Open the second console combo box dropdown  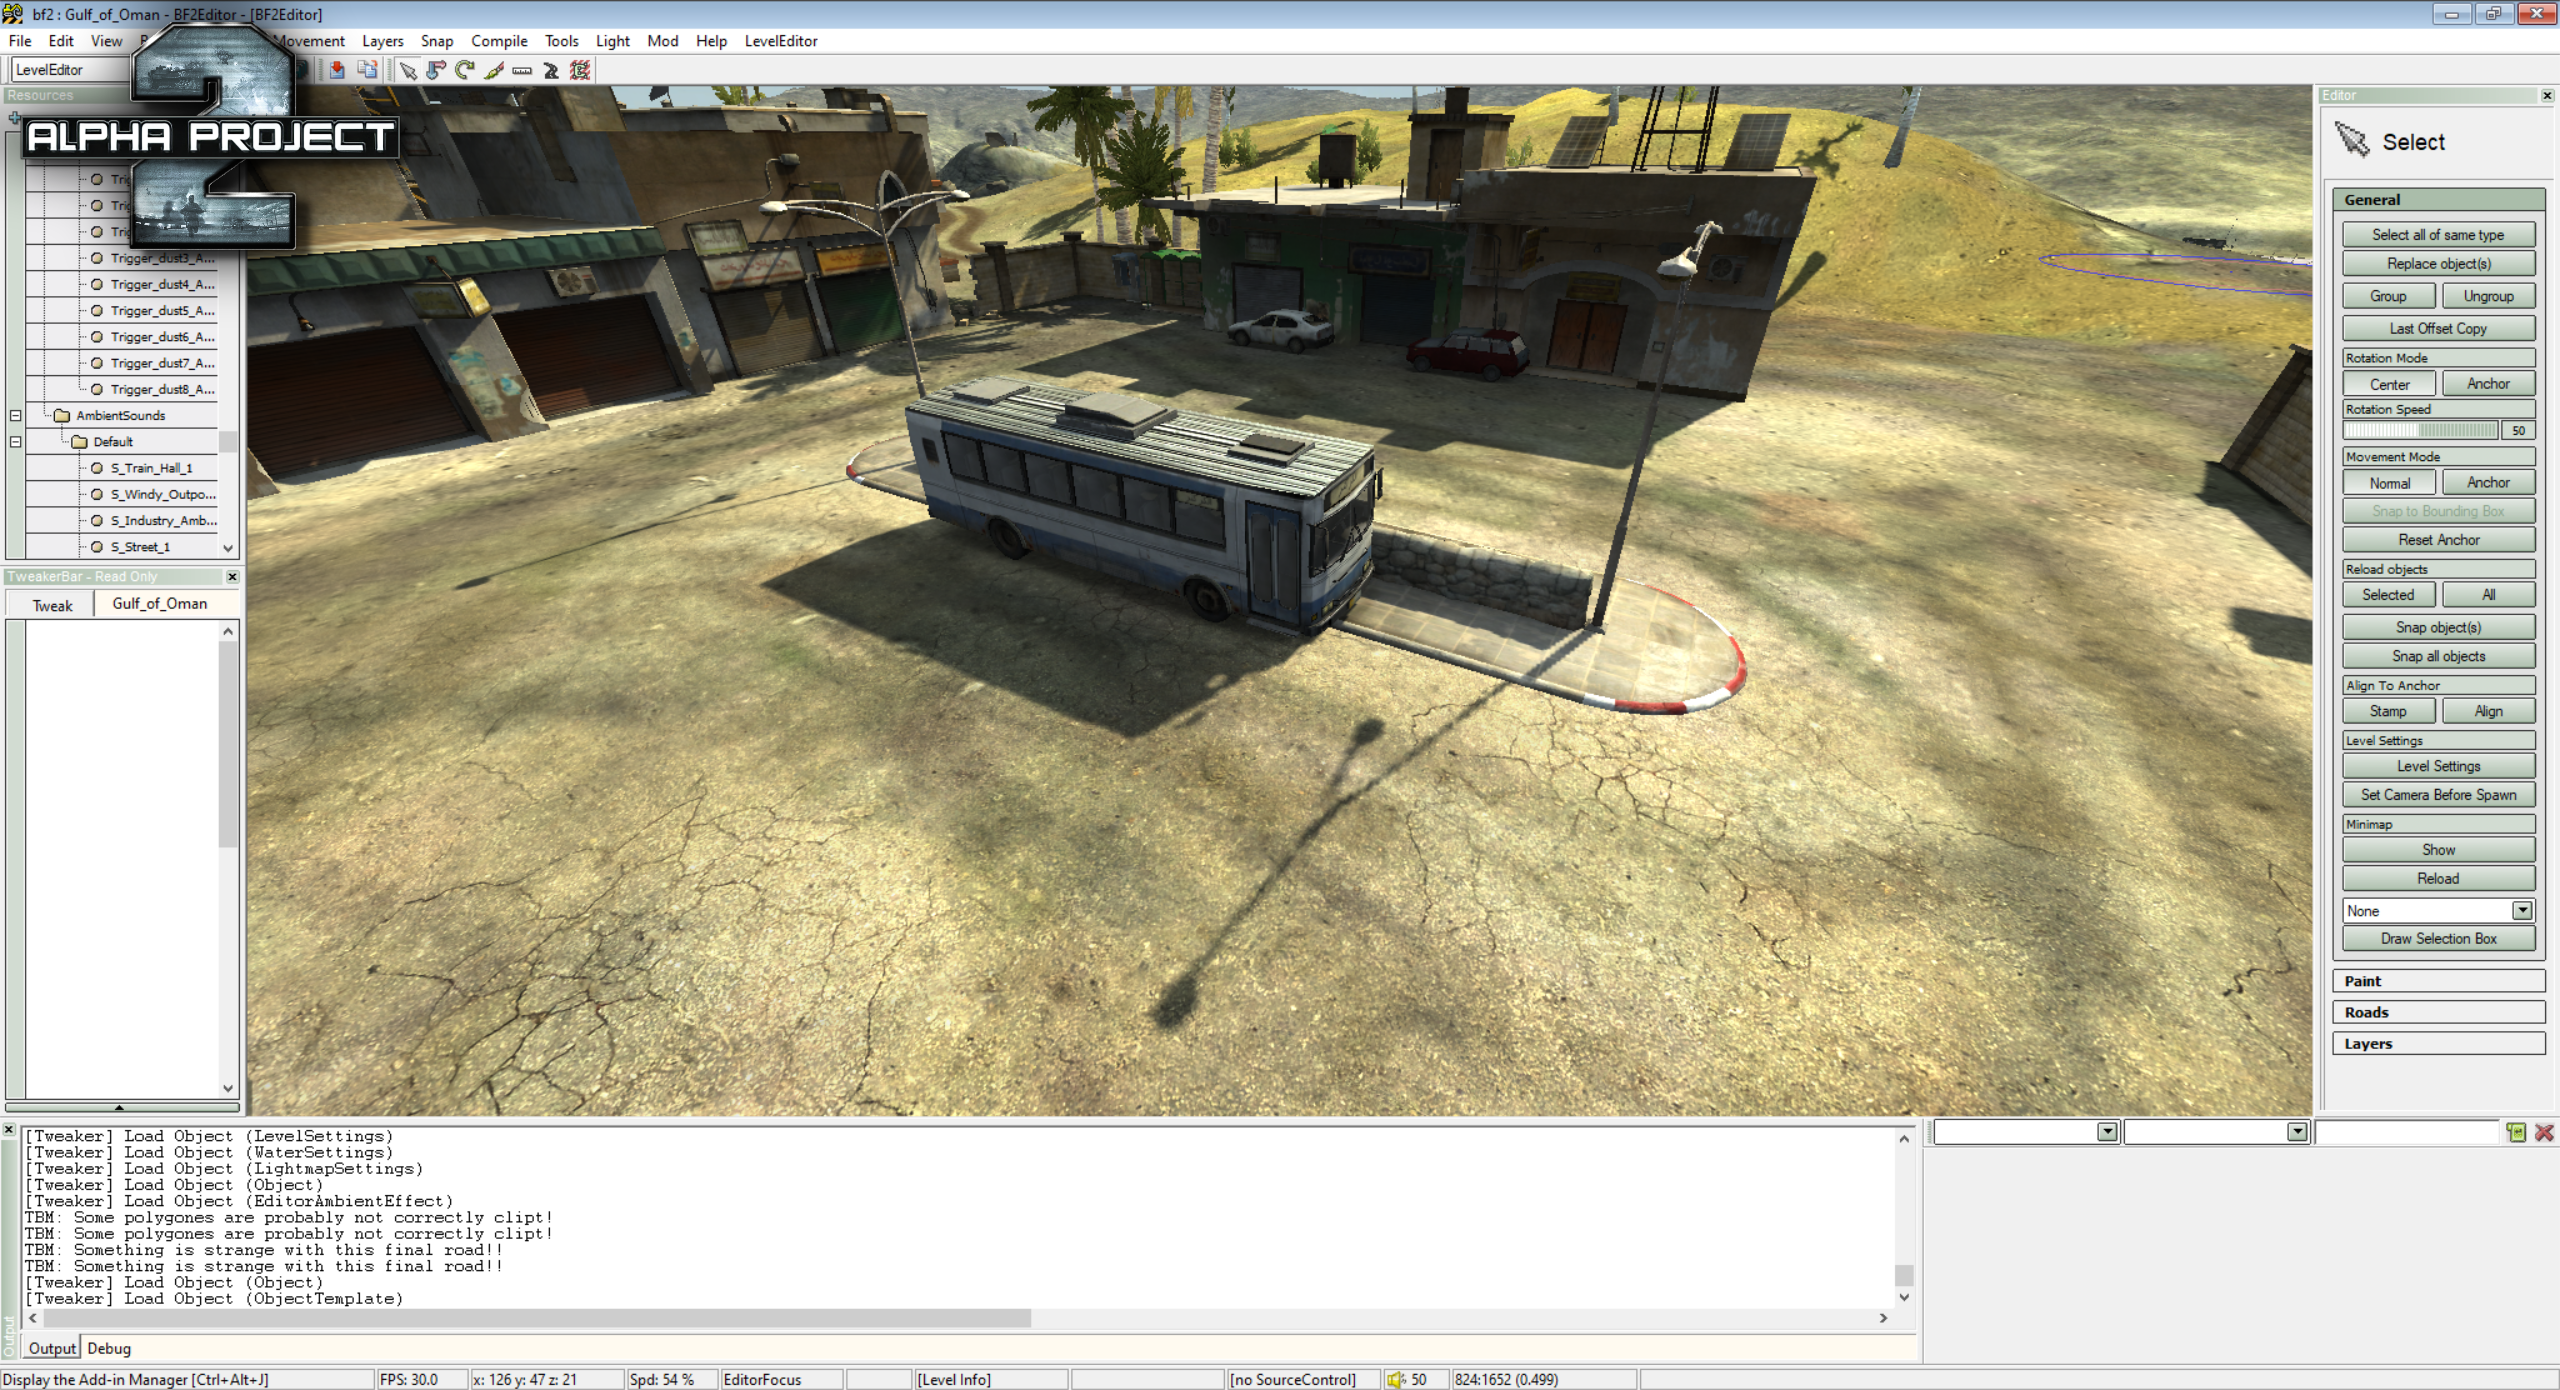[2296, 1132]
